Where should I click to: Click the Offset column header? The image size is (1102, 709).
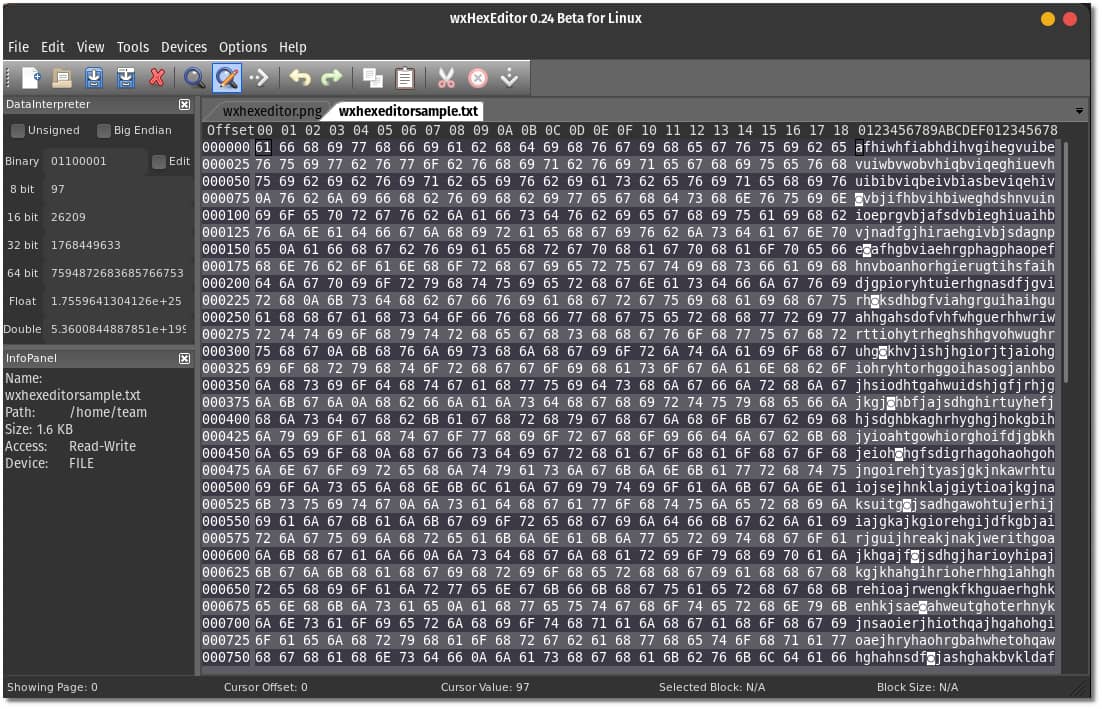[230, 130]
